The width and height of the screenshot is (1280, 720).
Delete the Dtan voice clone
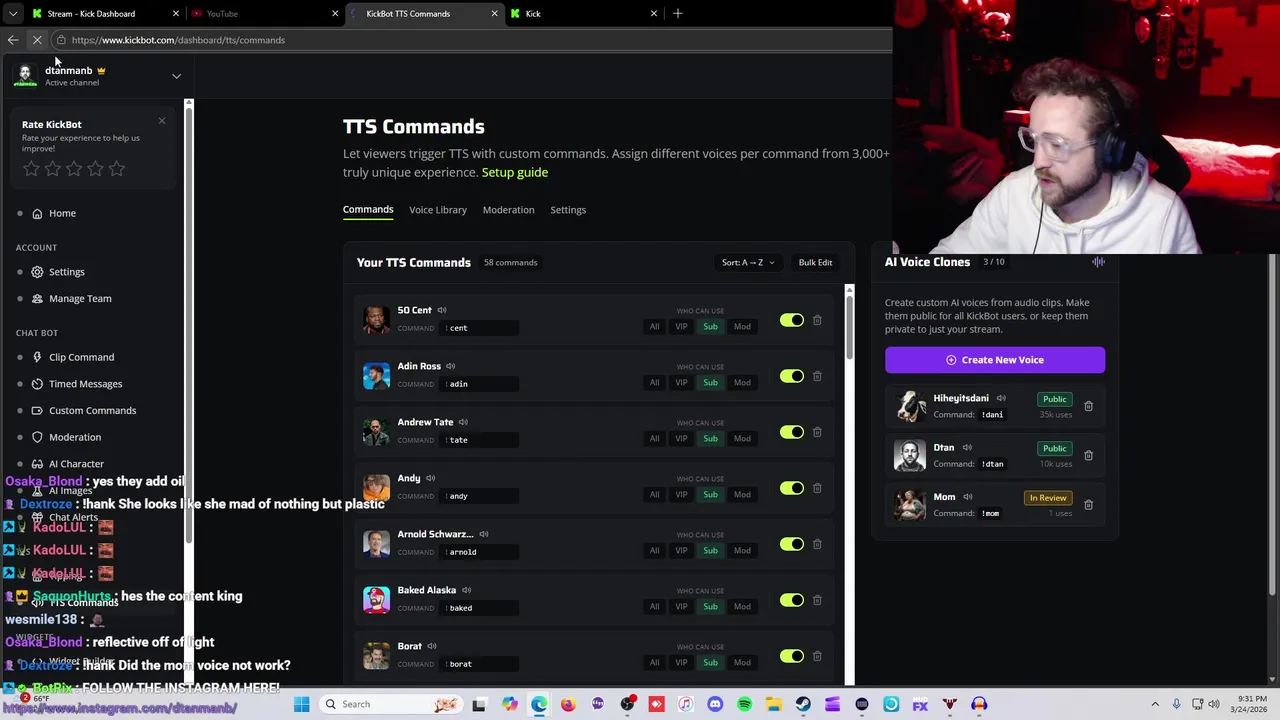[x=1088, y=455]
